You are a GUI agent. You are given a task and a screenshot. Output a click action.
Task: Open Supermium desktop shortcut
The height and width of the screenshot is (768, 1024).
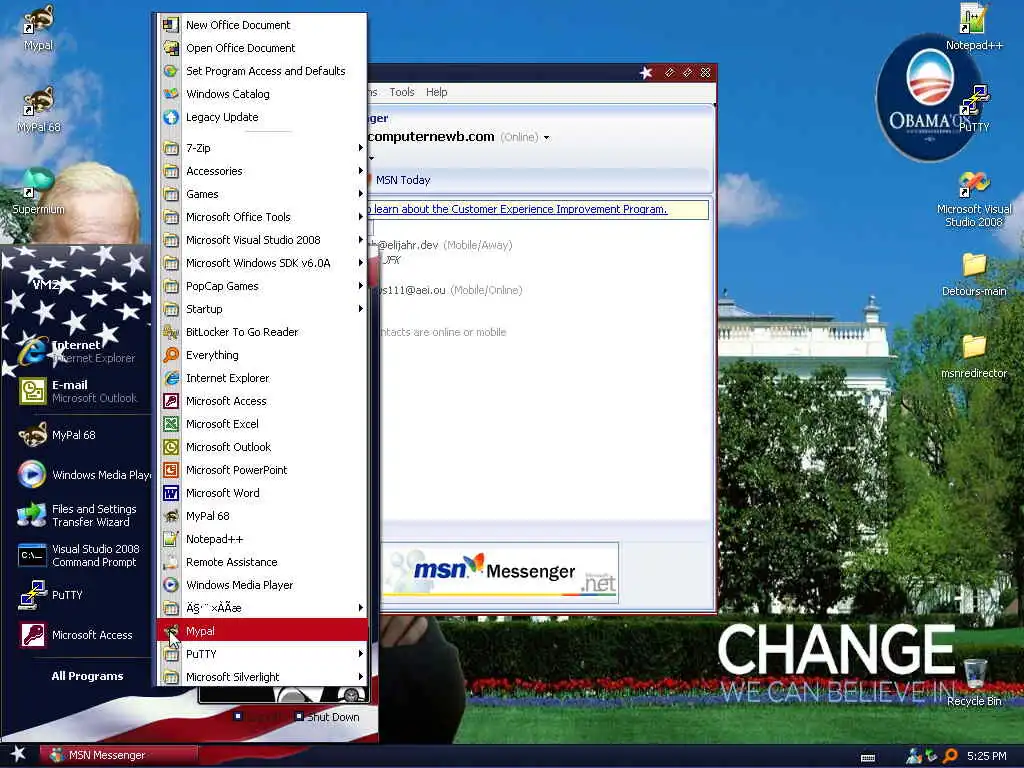pos(38,191)
